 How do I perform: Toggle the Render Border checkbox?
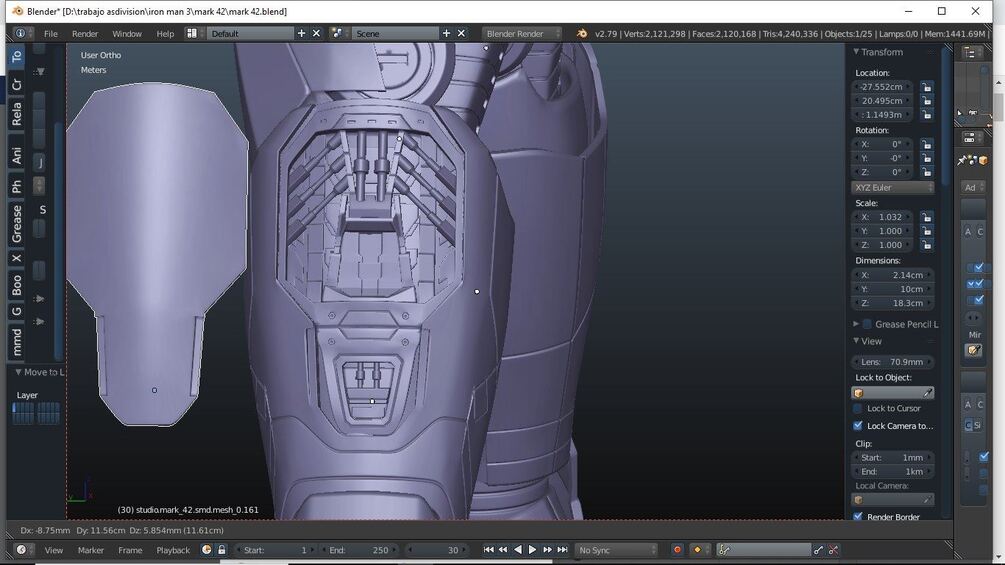[x=858, y=516]
